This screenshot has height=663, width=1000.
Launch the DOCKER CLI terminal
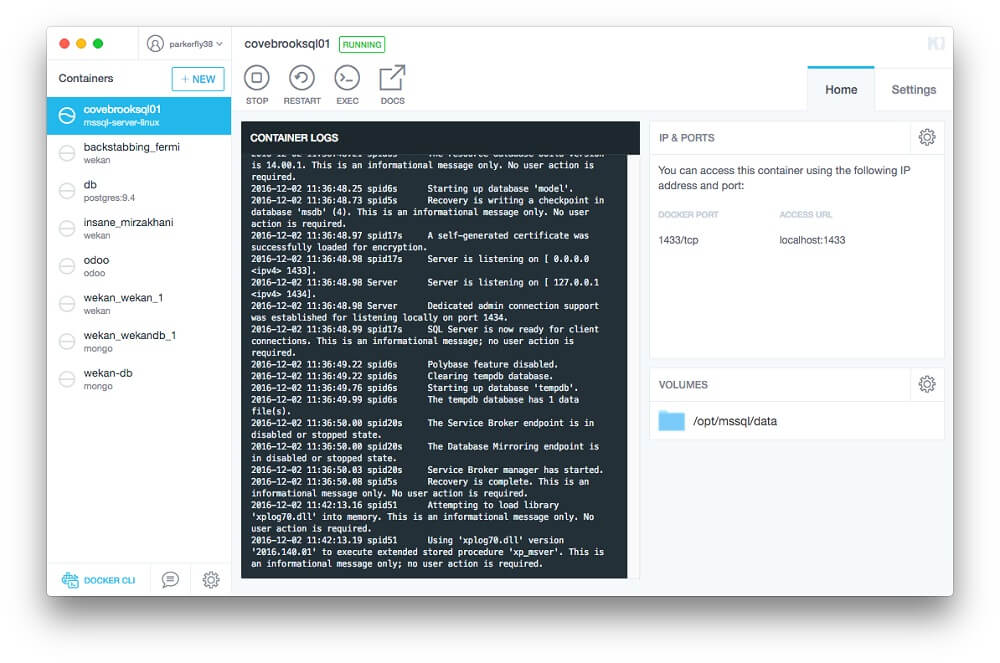tap(100, 580)
